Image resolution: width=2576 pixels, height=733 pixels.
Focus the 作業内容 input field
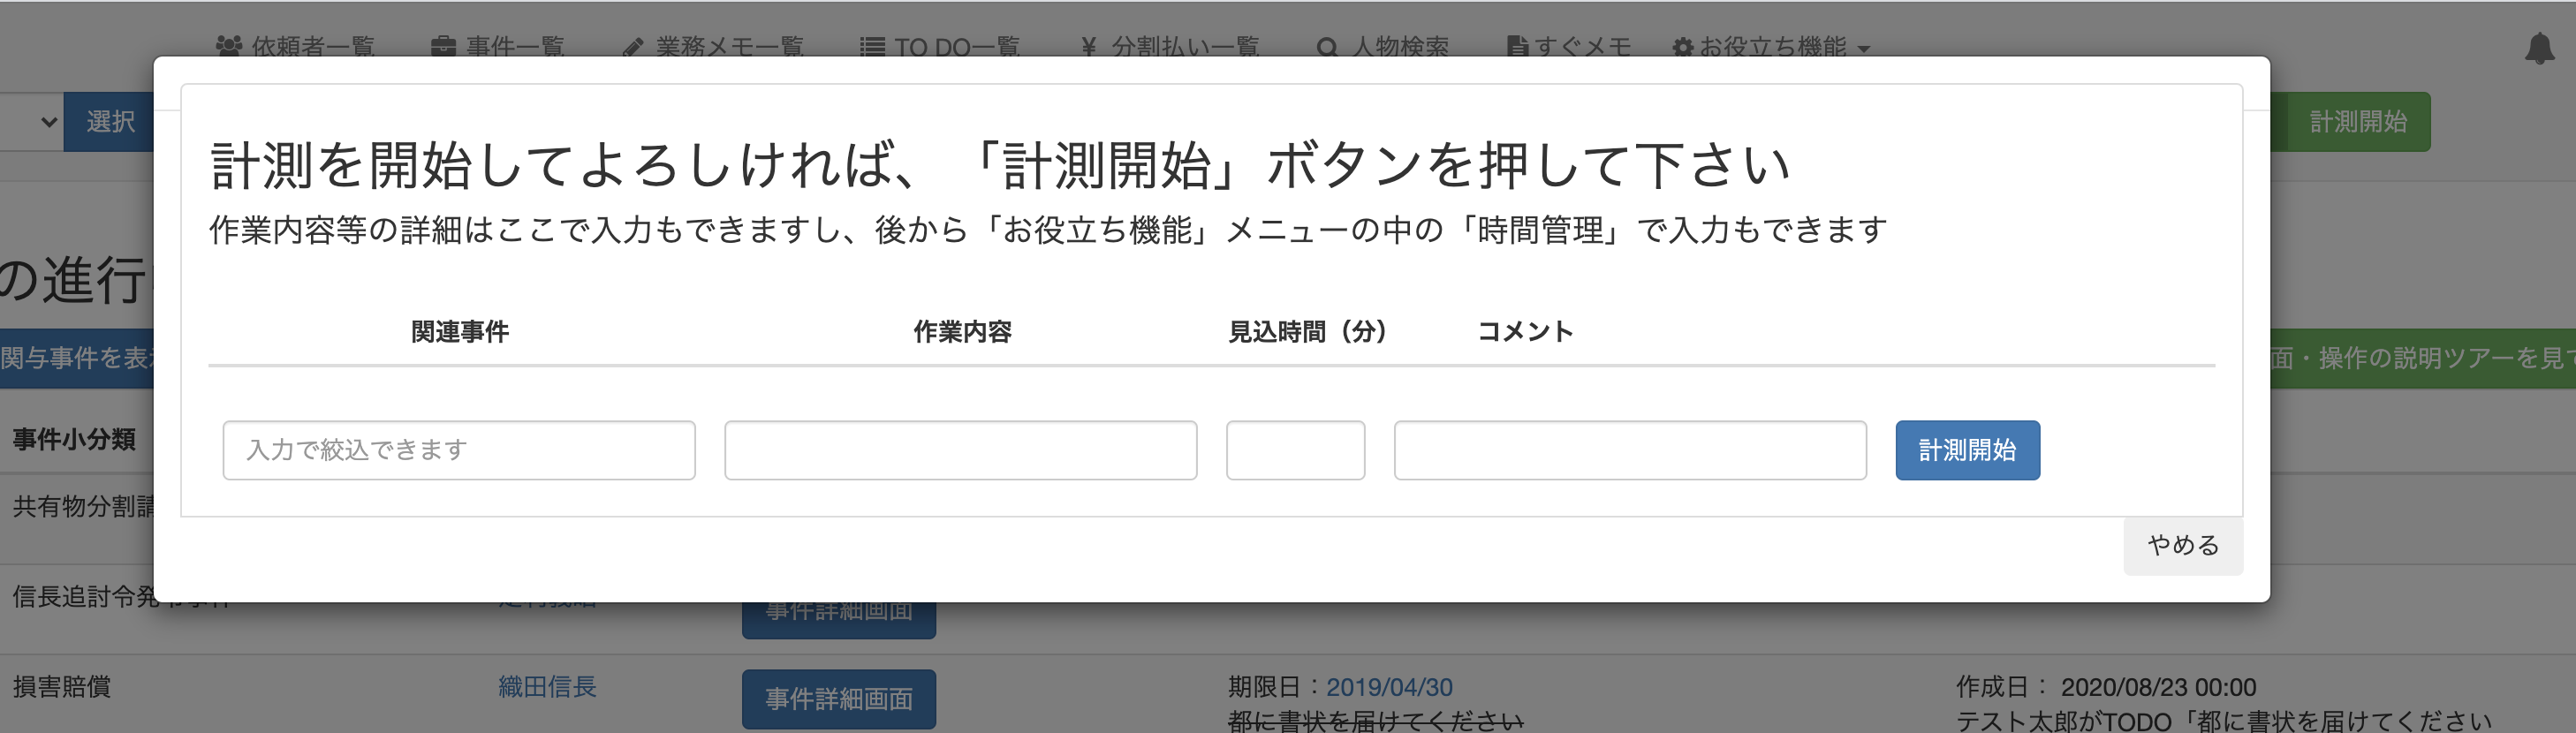(x=960, y=450)
